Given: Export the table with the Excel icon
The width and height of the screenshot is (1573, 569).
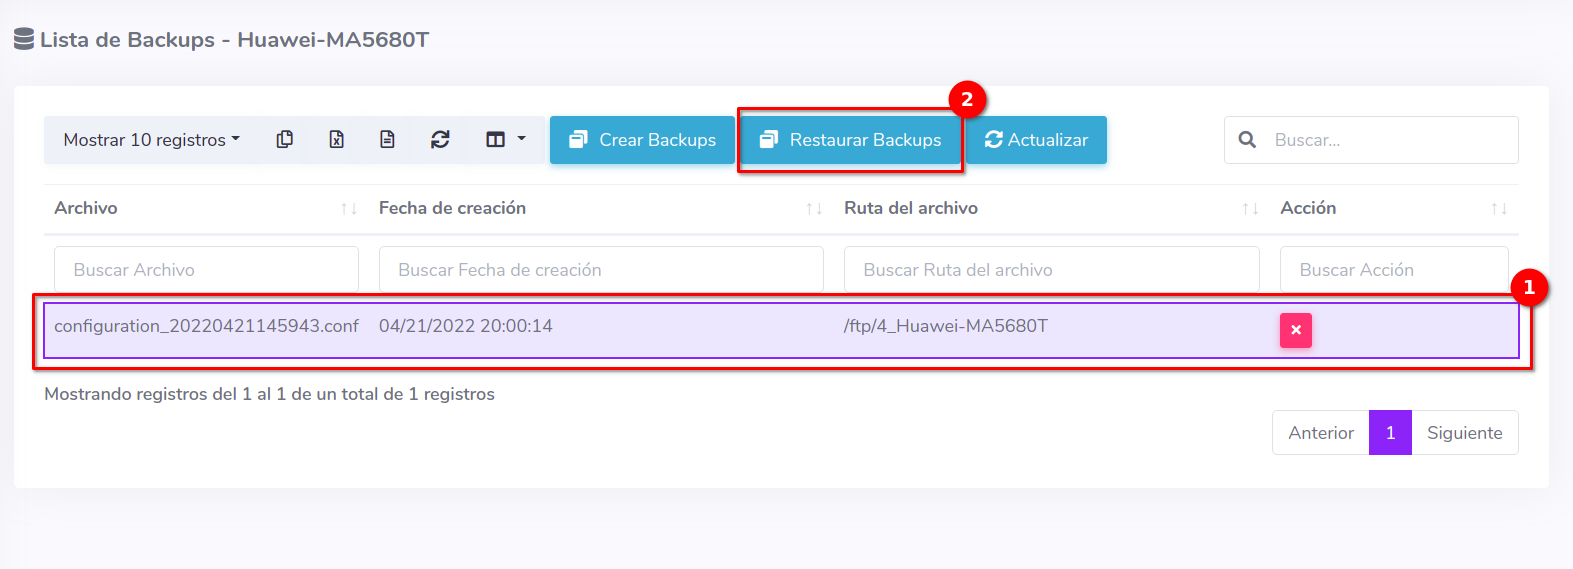Looking at the screenshot, I should [337, 140].
